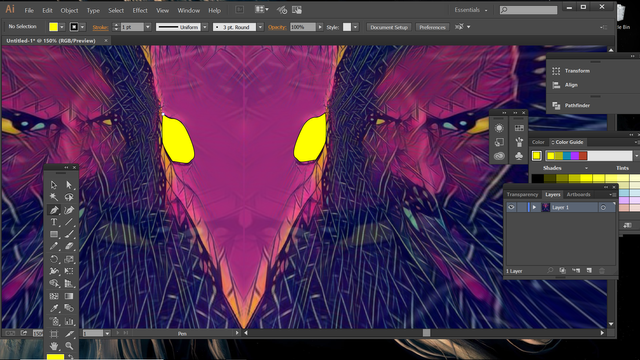Activate the Shape Builder tool
The height and width of the screenshot is (360, 640).
click(x=54, y=283)
